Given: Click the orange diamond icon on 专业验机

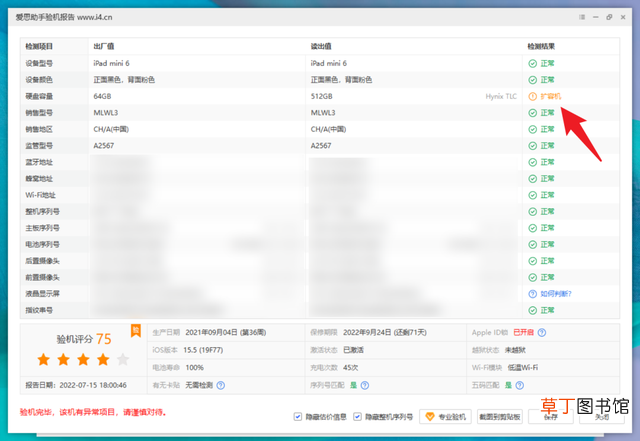Looking at the screenshot, I should (429, 416).
